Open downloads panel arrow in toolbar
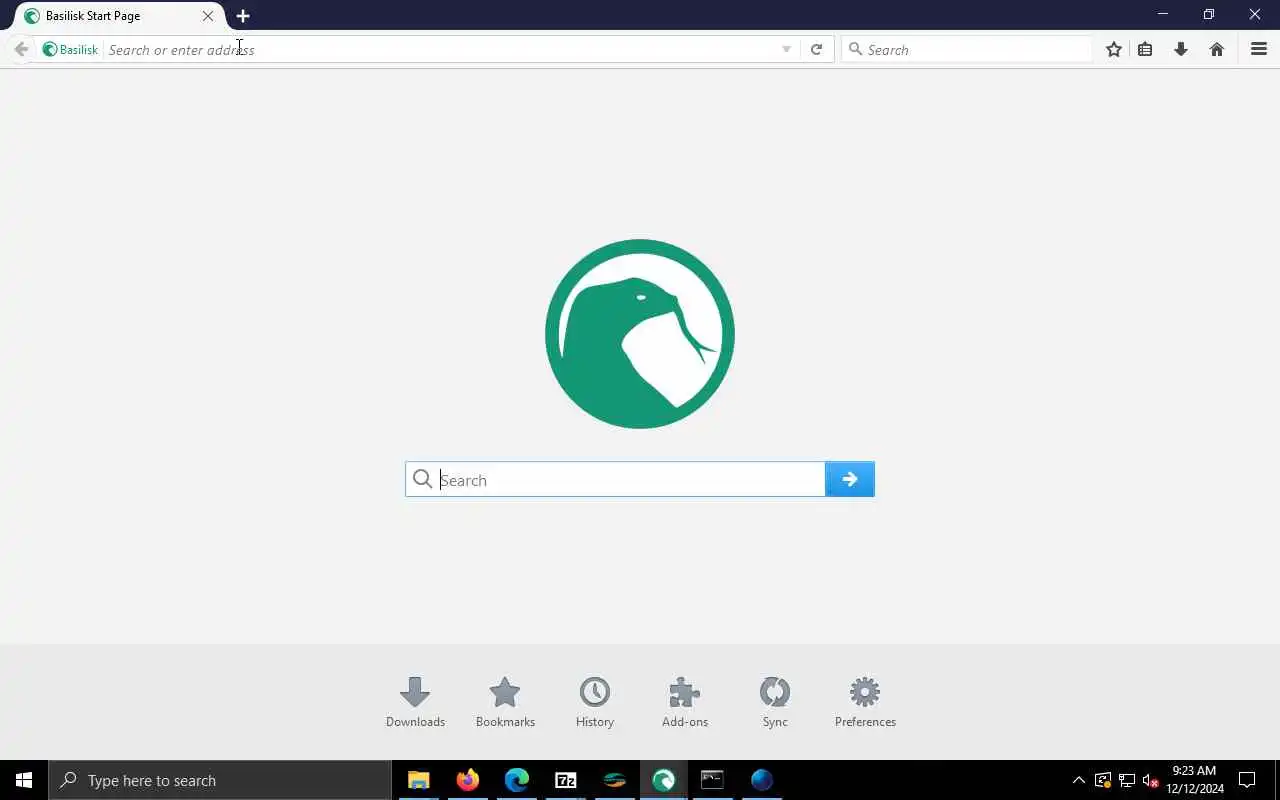The width and height of the screenshot is (1280, 800). pos(1181,49)
